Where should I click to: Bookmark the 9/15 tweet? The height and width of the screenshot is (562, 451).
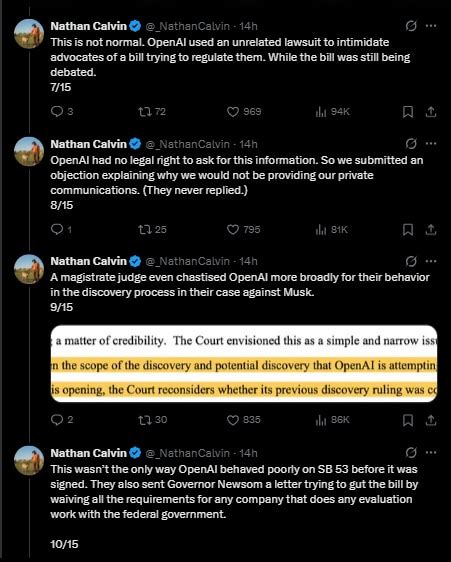pos(408,420)
